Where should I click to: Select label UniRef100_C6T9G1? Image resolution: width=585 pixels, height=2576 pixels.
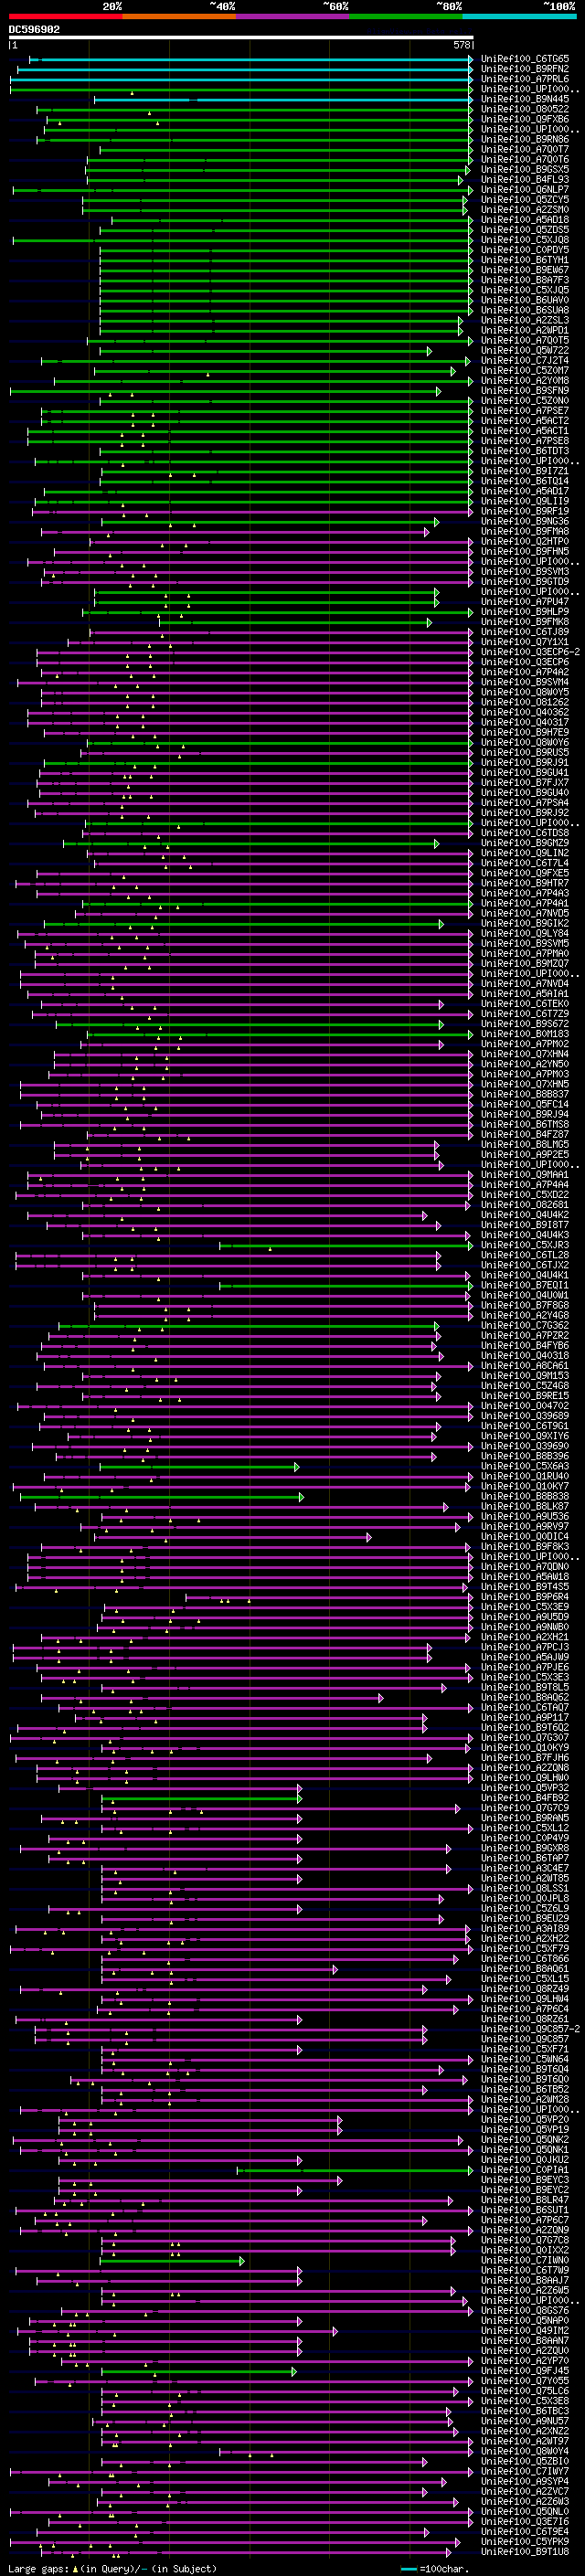point(525,1426)
